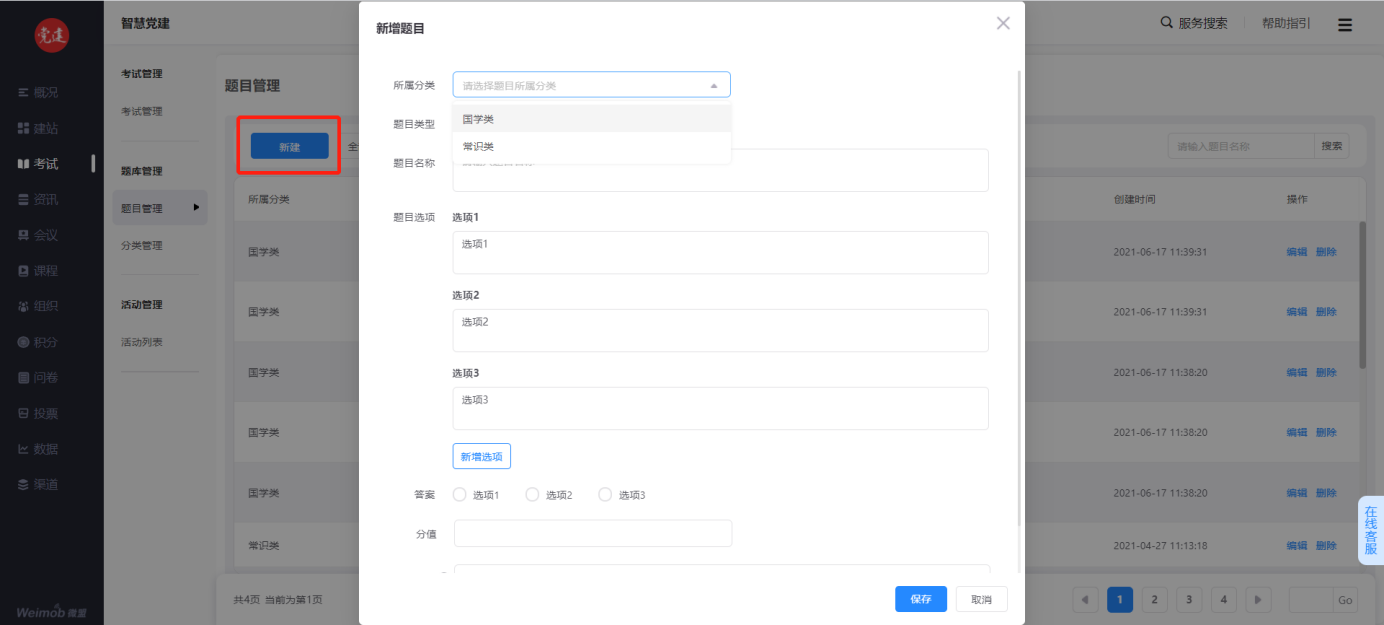Click the 考试 book icon in the sidebar

[24, 164]
